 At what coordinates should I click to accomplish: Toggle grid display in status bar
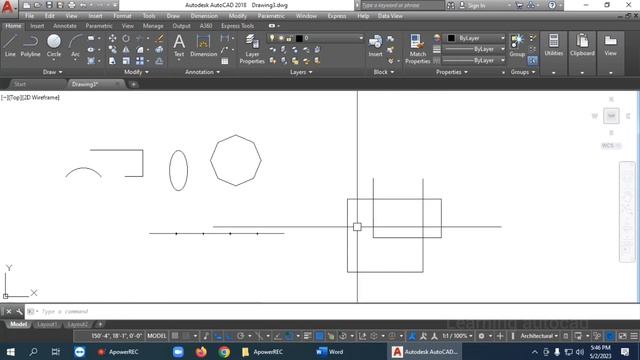pos(175,336)
